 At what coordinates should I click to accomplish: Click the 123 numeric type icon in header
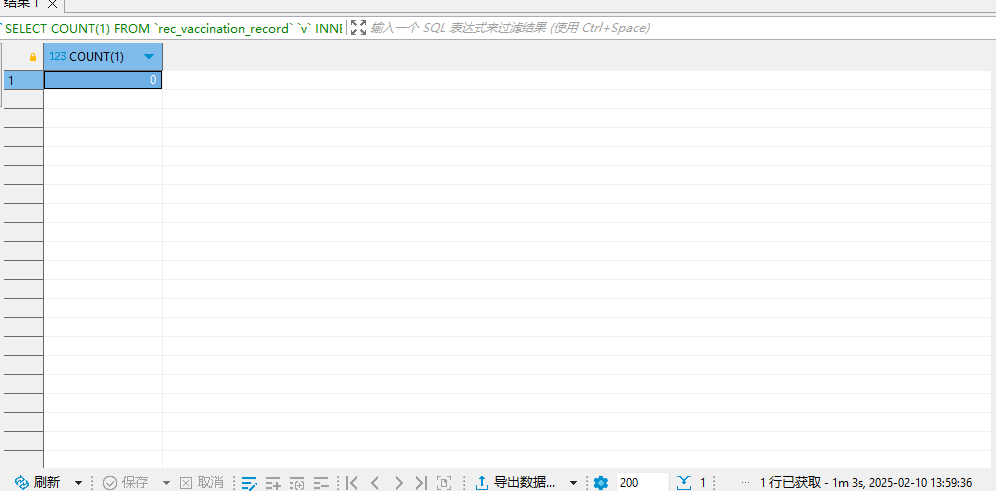tap(58, 57)
